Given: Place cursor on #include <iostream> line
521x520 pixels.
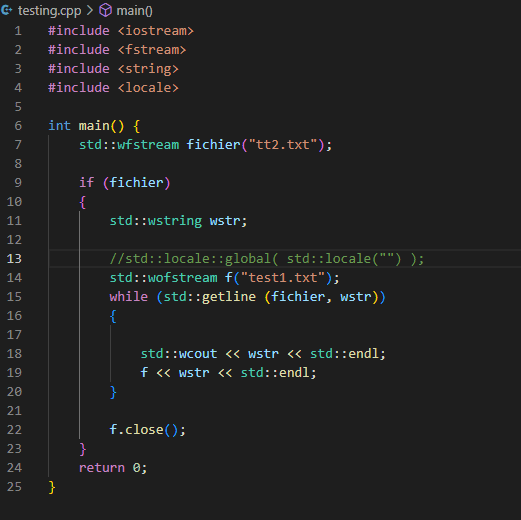Looking at the screenshot, I should pyautogui.click(x=121, y=31).
